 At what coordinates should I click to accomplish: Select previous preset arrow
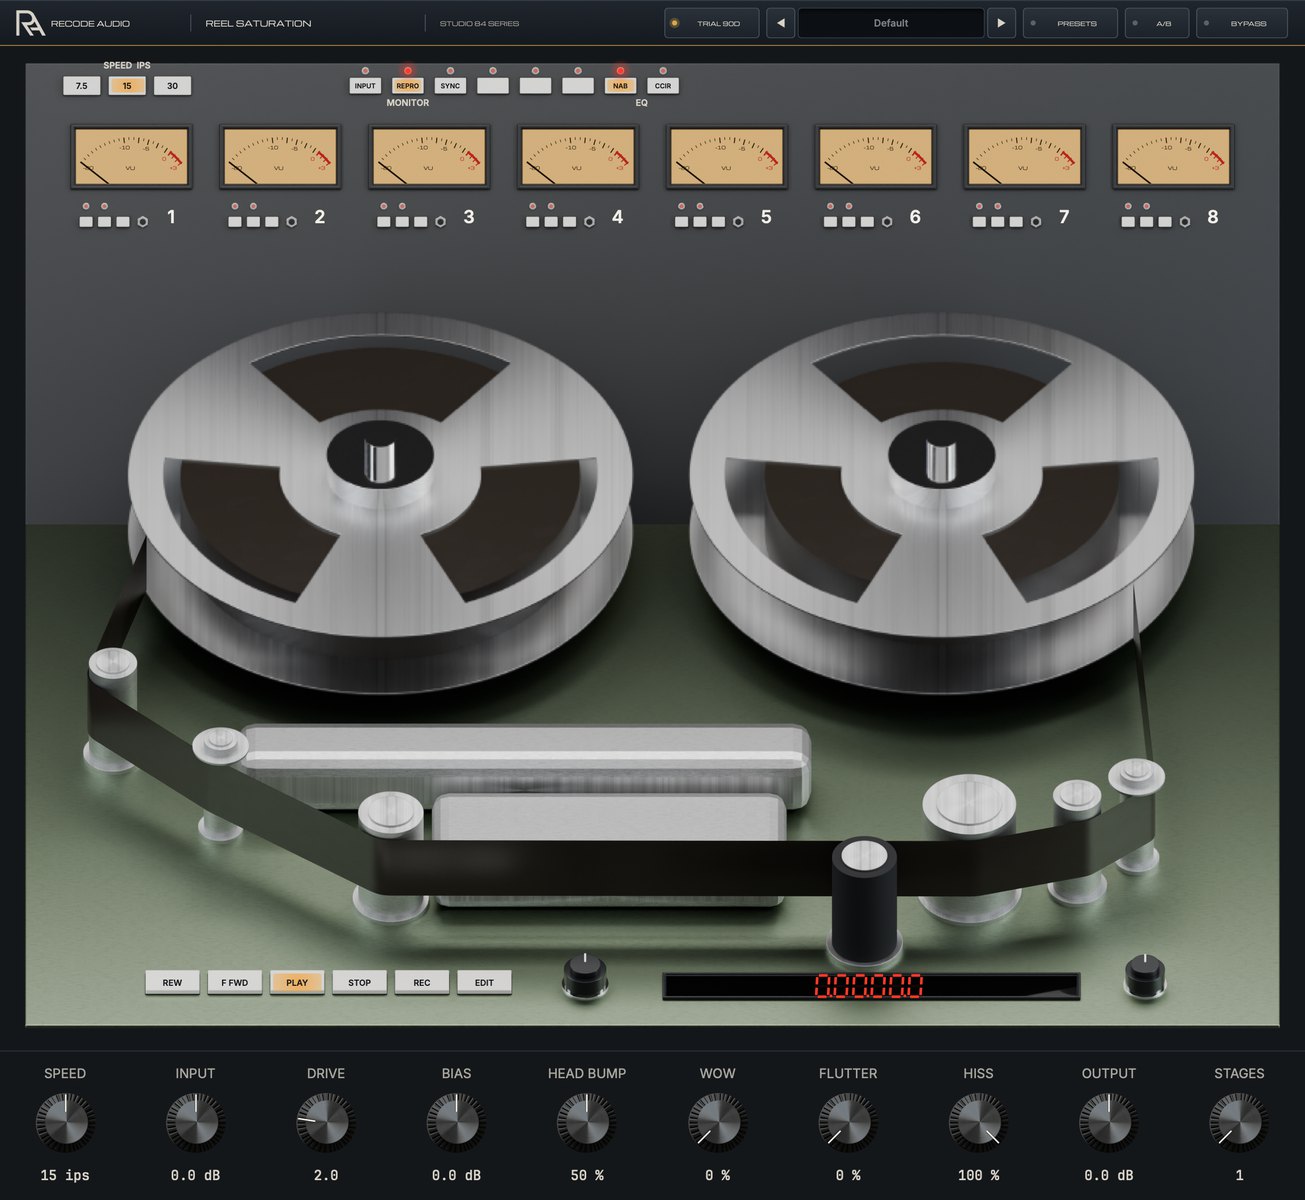click(781, 23)
